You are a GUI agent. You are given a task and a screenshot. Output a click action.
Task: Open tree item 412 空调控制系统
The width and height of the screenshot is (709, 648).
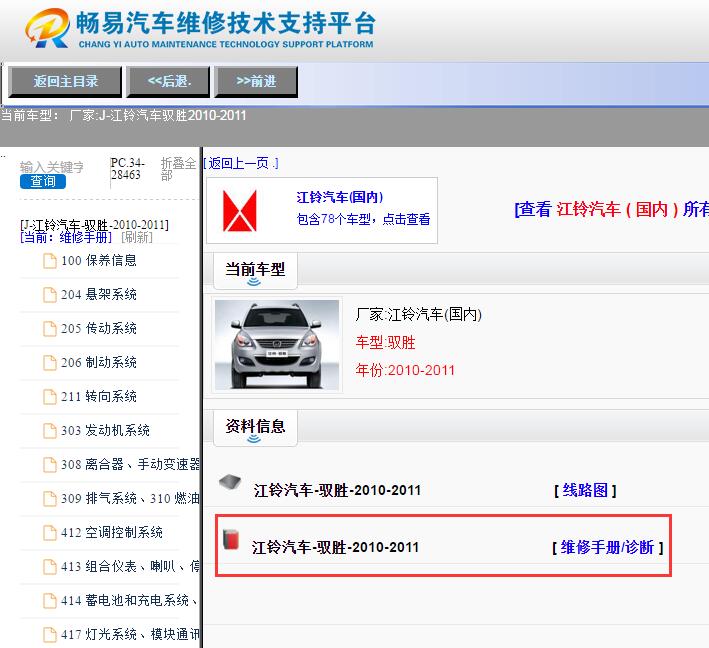tap(112, 532)
